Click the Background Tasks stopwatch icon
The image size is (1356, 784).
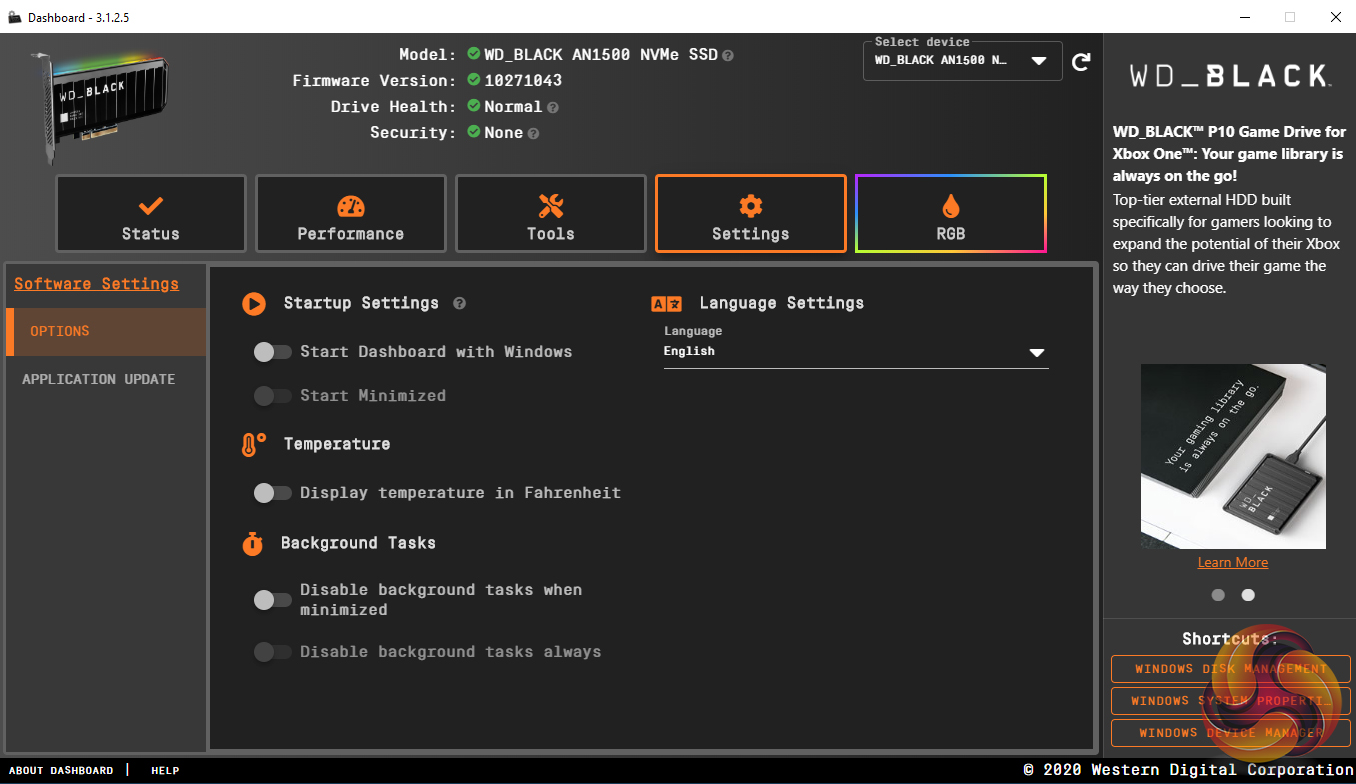(253, 544)
